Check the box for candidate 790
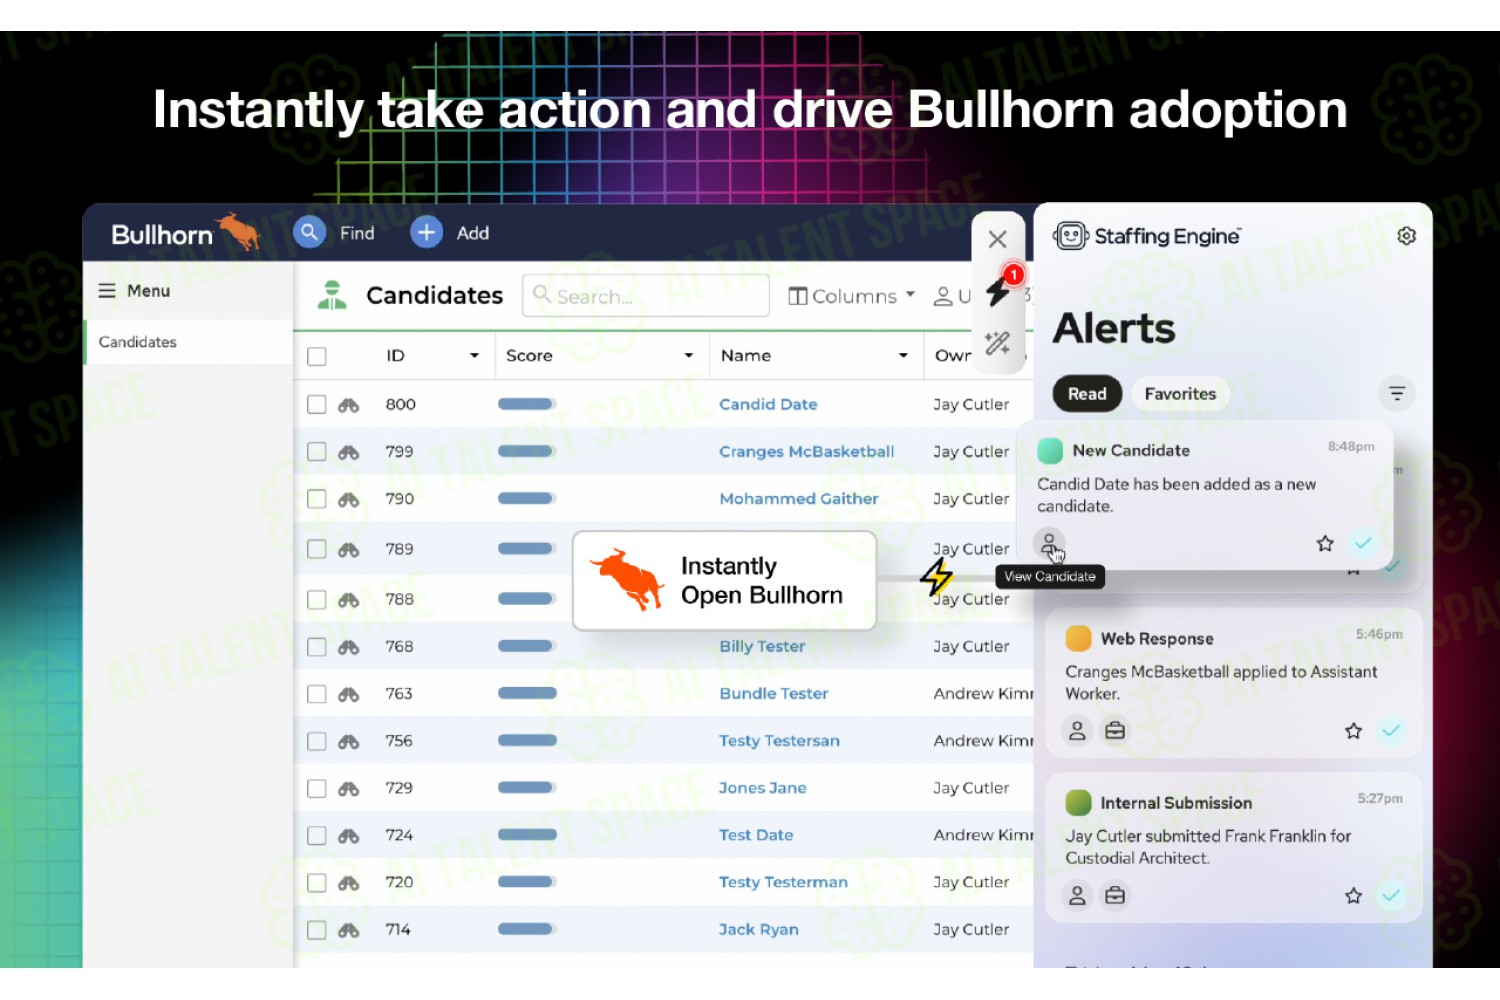 click(317, 499)
